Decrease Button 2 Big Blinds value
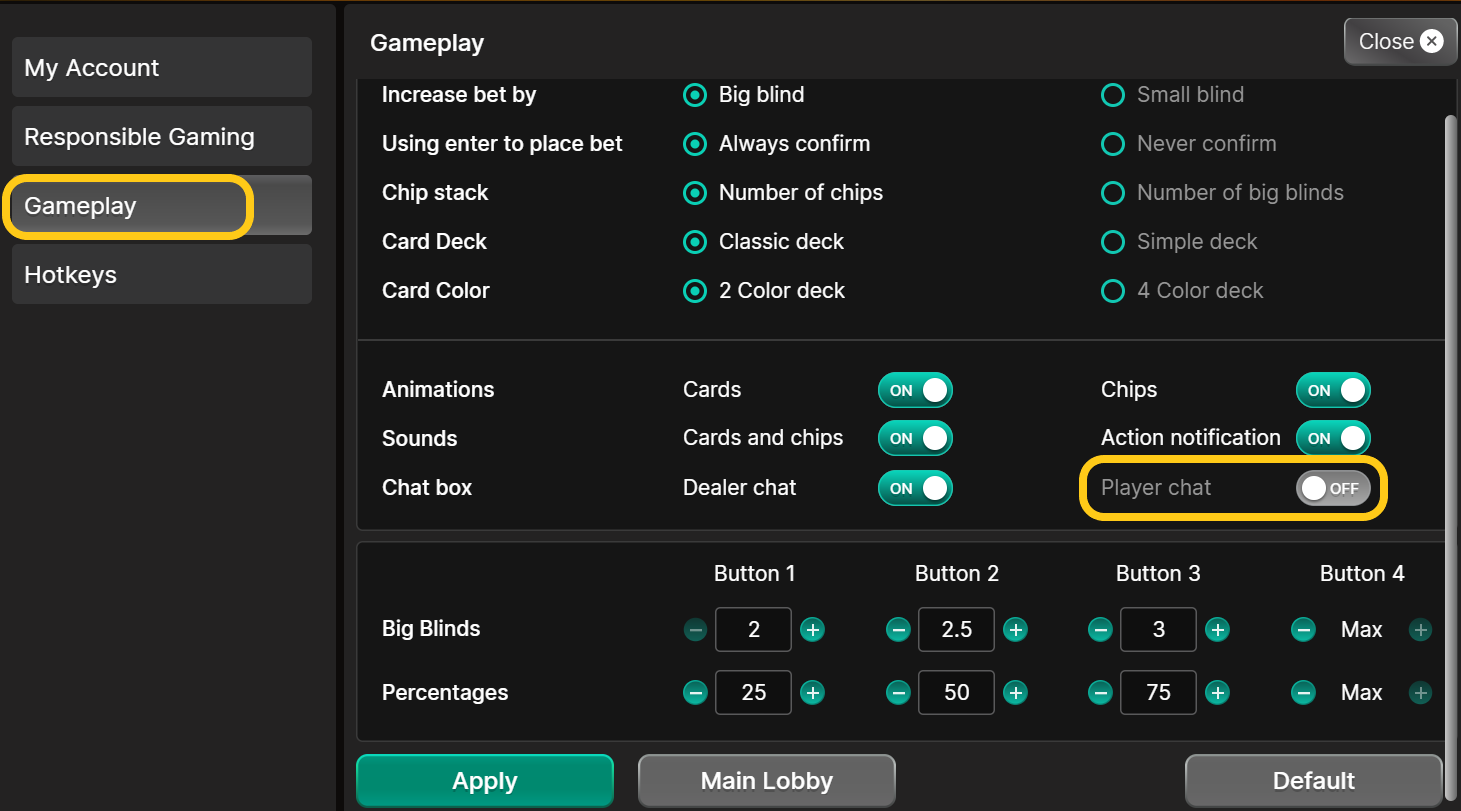 [x=898, y=629]
